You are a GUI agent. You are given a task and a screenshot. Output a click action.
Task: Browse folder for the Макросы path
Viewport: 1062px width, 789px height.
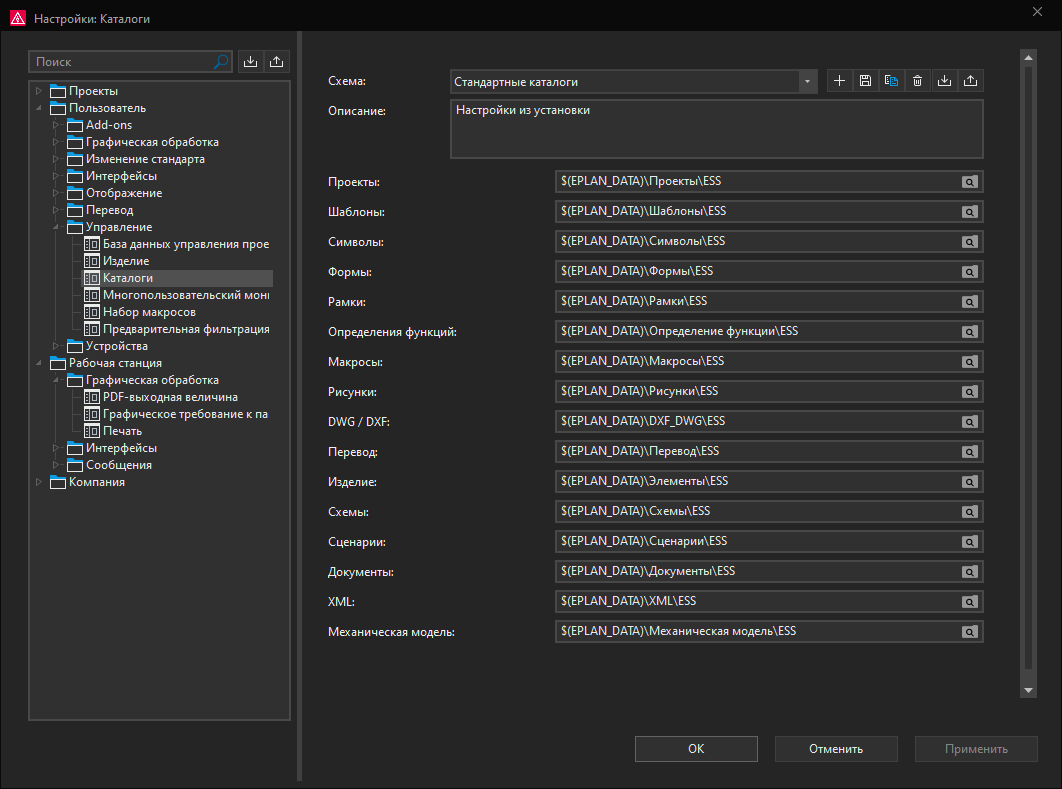coord(970,362)
